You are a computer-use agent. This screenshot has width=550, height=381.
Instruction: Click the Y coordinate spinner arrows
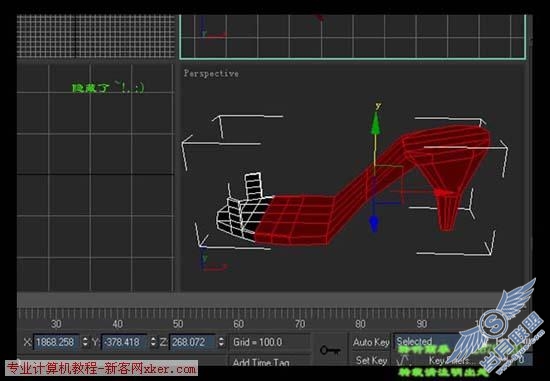tap(153, 342)
